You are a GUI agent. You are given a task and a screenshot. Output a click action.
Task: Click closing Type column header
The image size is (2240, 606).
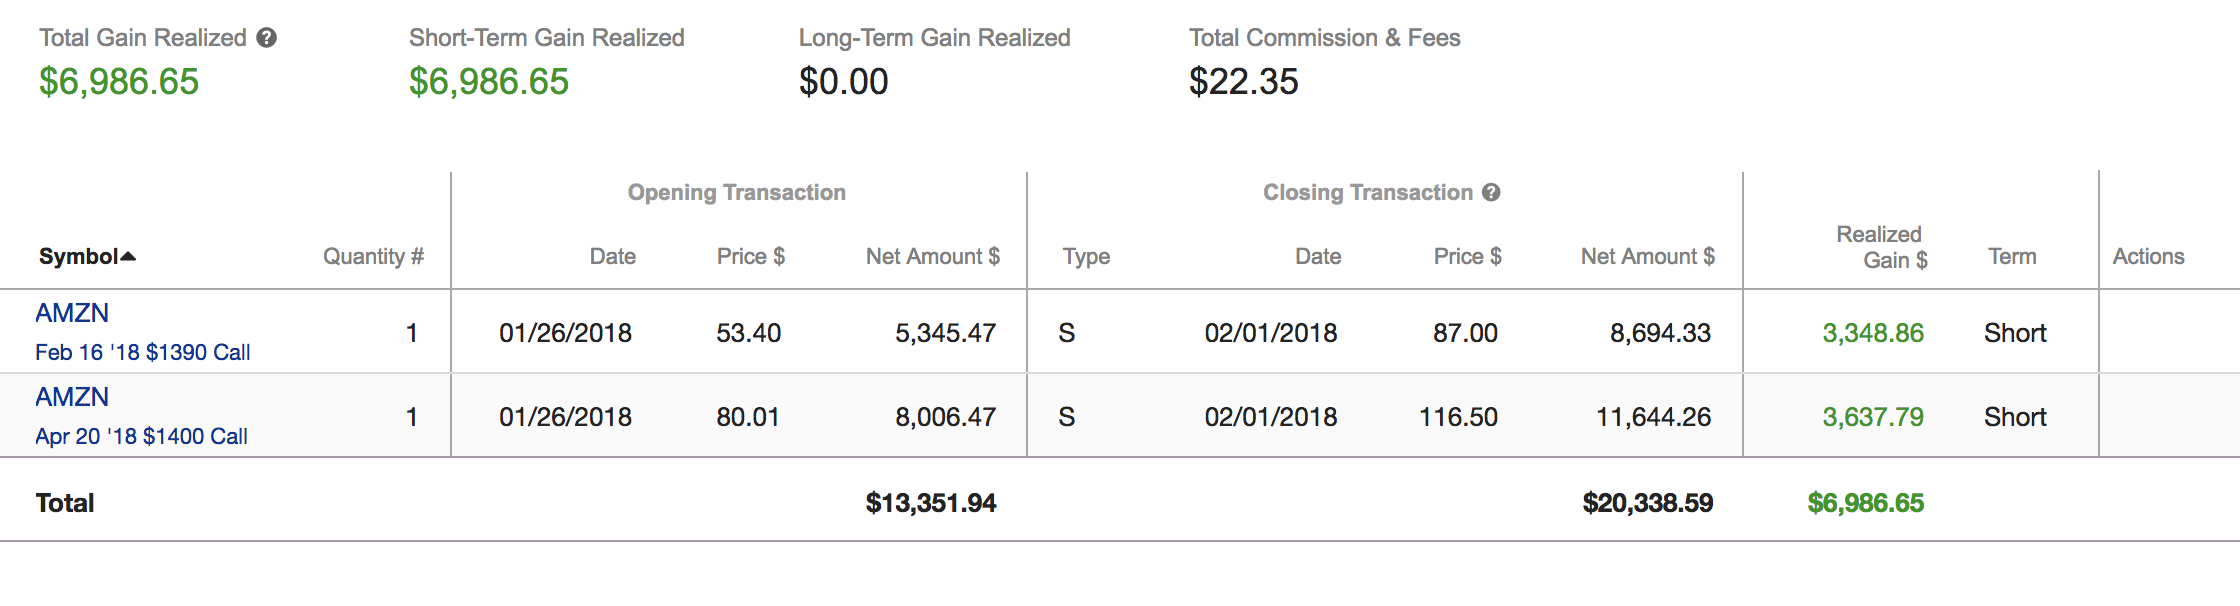1086,257
